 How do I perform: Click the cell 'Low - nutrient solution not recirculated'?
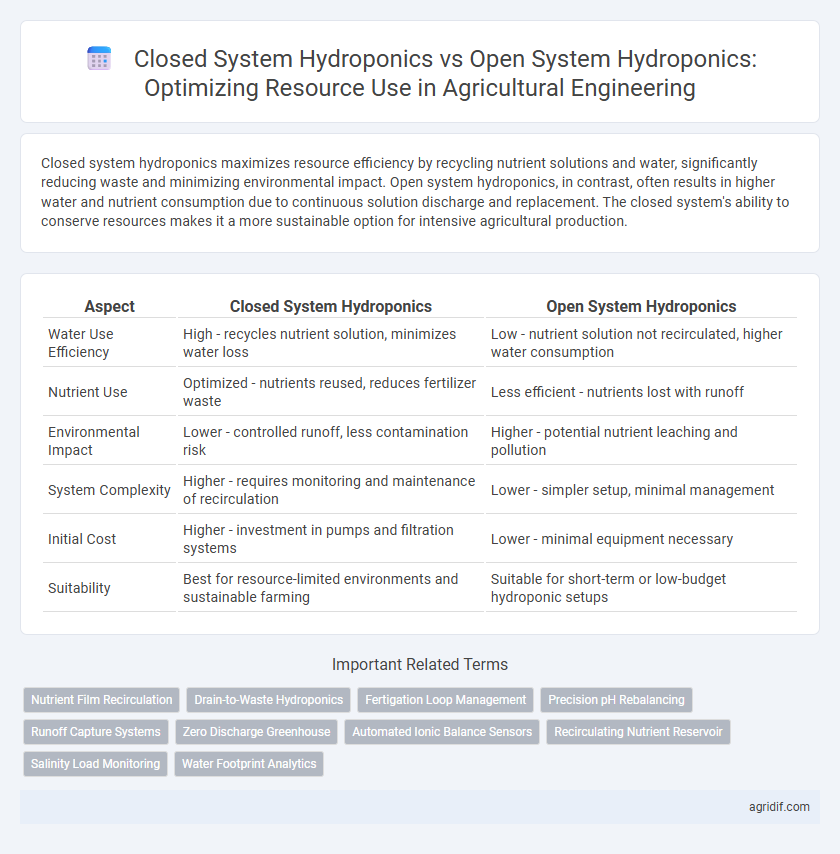[x=641, y=343]
